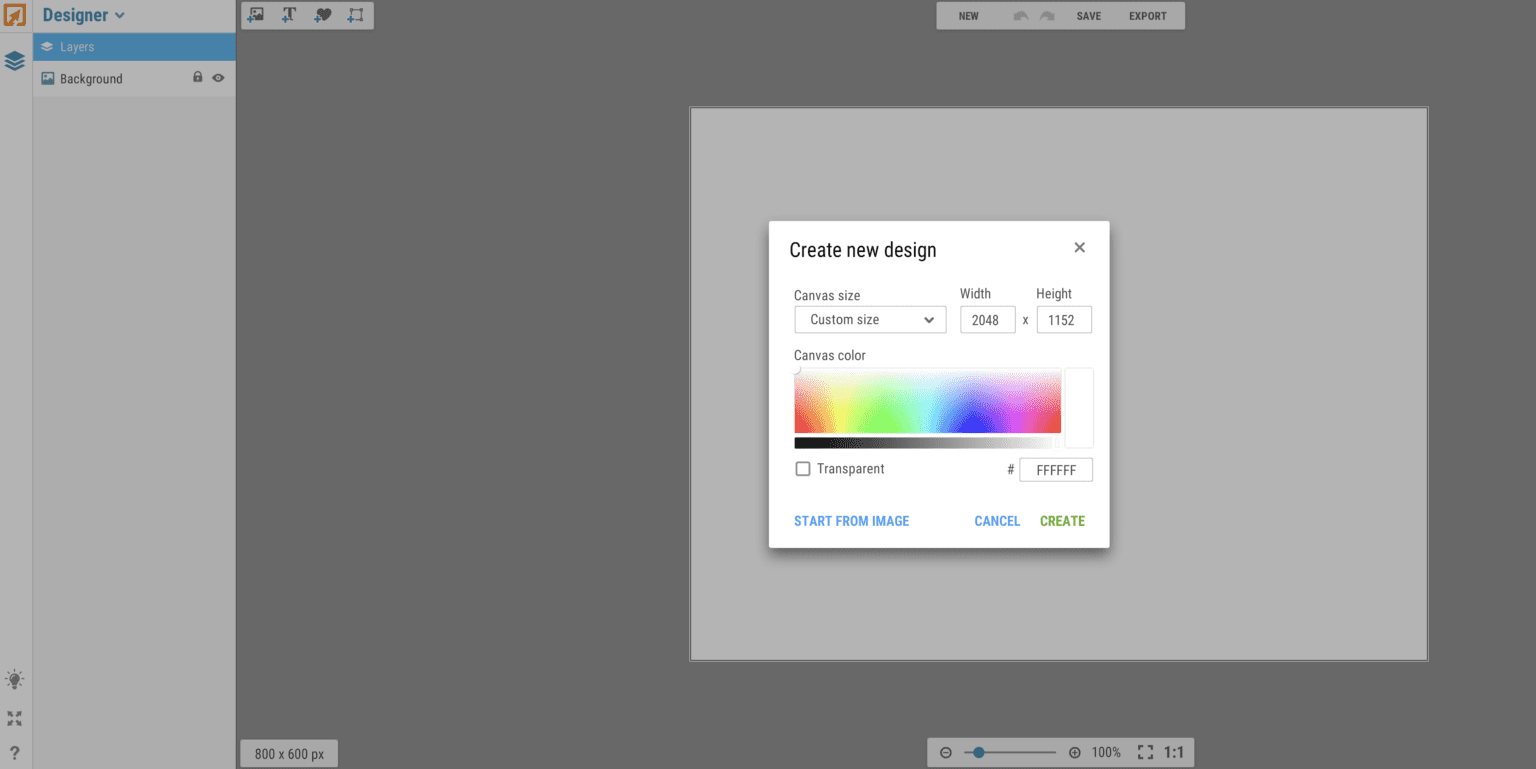
Task: Open the Layers panel from the left sidebar
Action: point(14,60)
